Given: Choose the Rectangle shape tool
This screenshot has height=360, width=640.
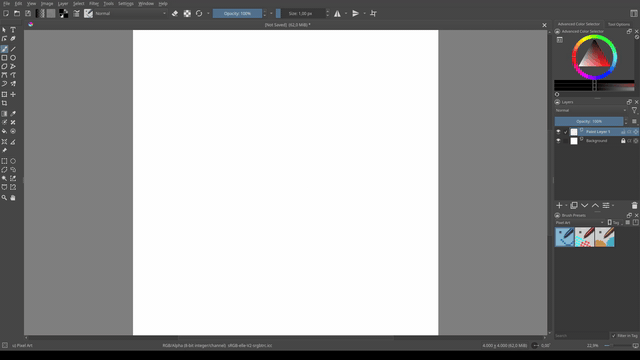Looking at the screenshot, I should tap(4, 58).
